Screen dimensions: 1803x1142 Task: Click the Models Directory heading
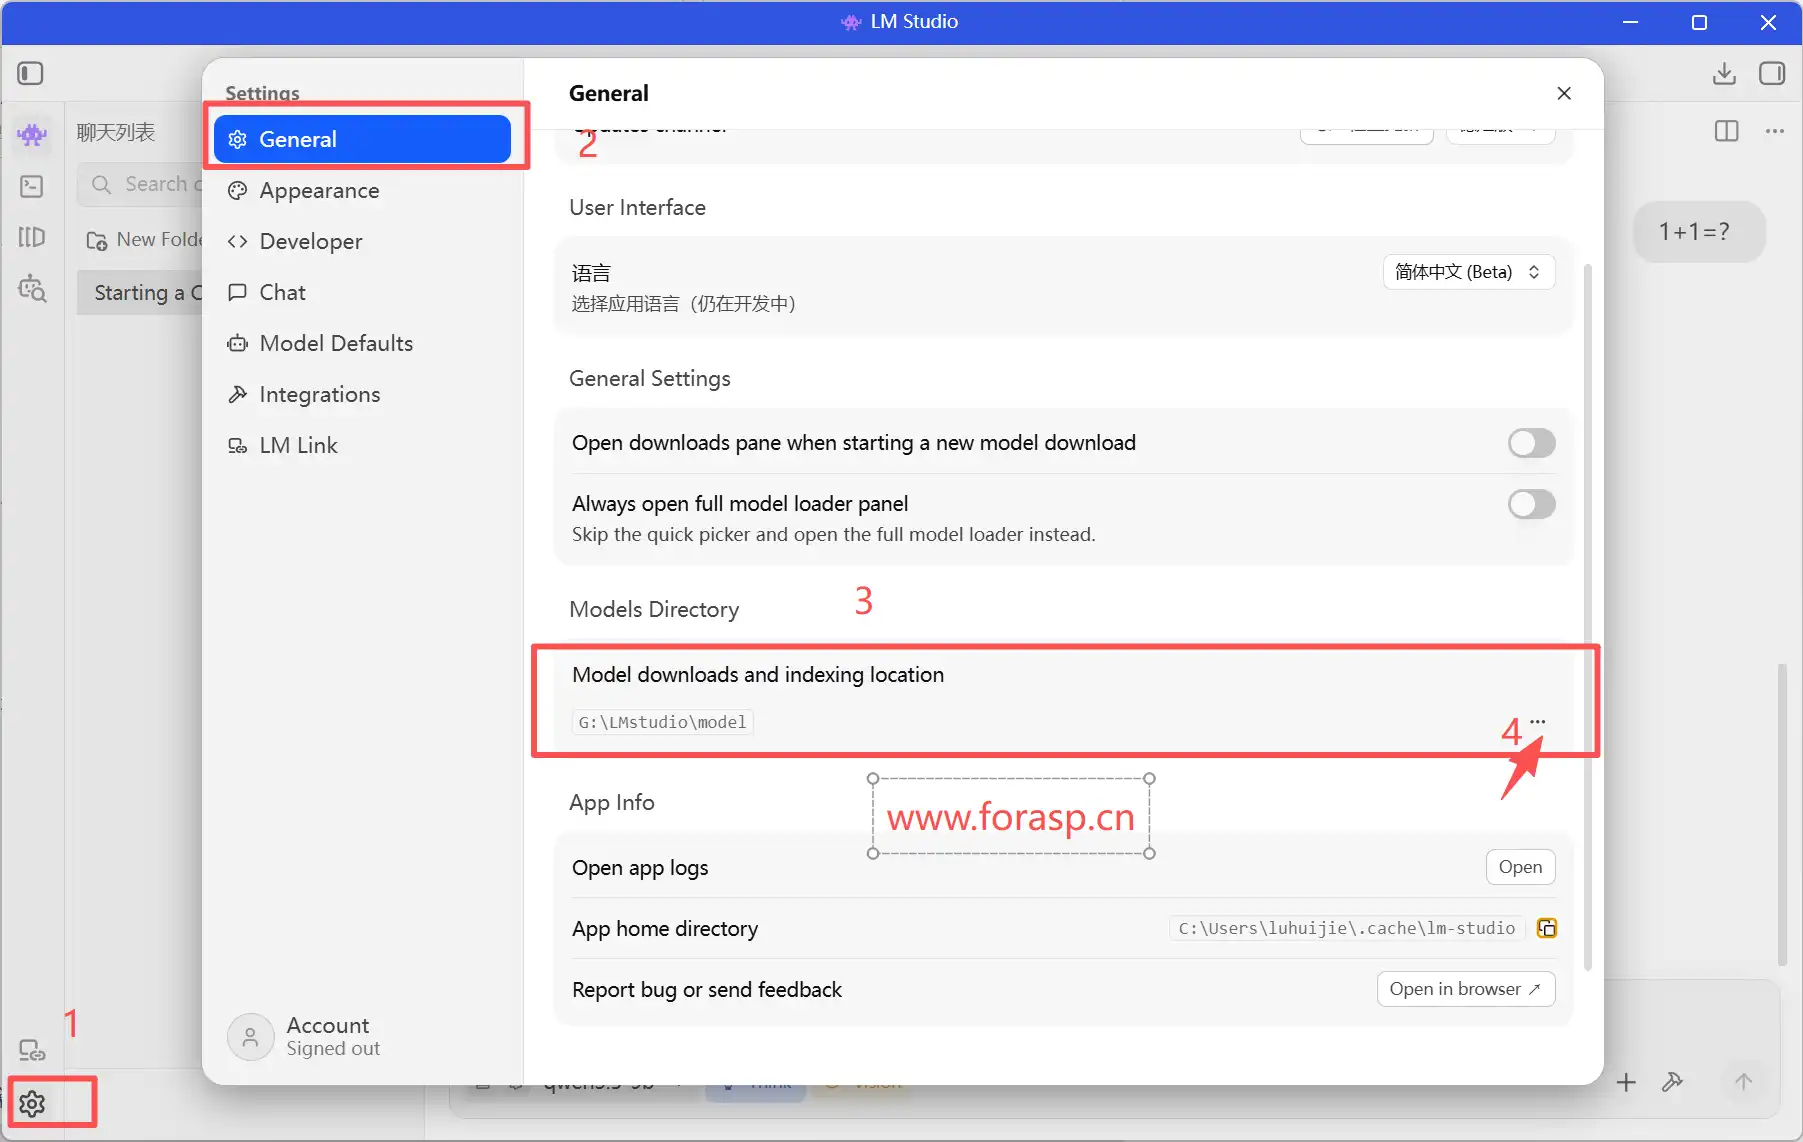654,609
